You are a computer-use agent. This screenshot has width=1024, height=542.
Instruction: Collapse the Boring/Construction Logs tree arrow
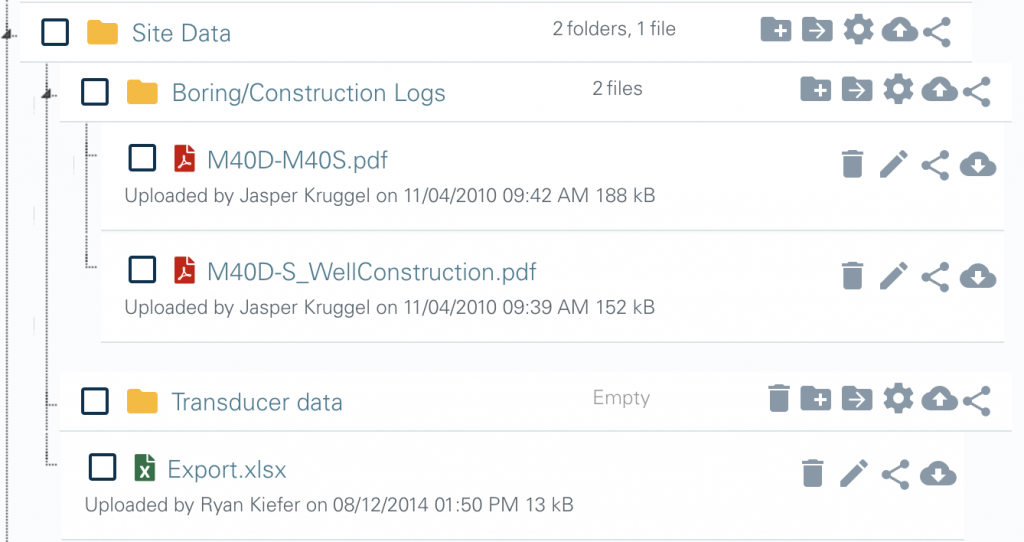(x=46, y=95)
